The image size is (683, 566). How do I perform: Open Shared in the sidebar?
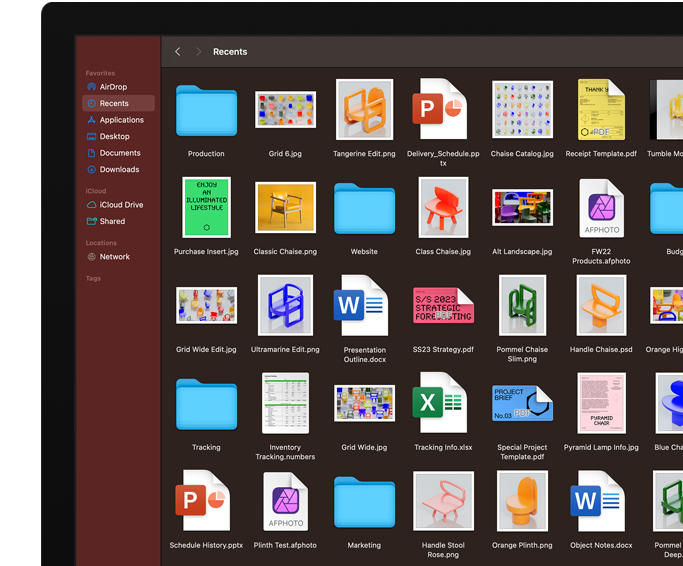coord(118,221)
